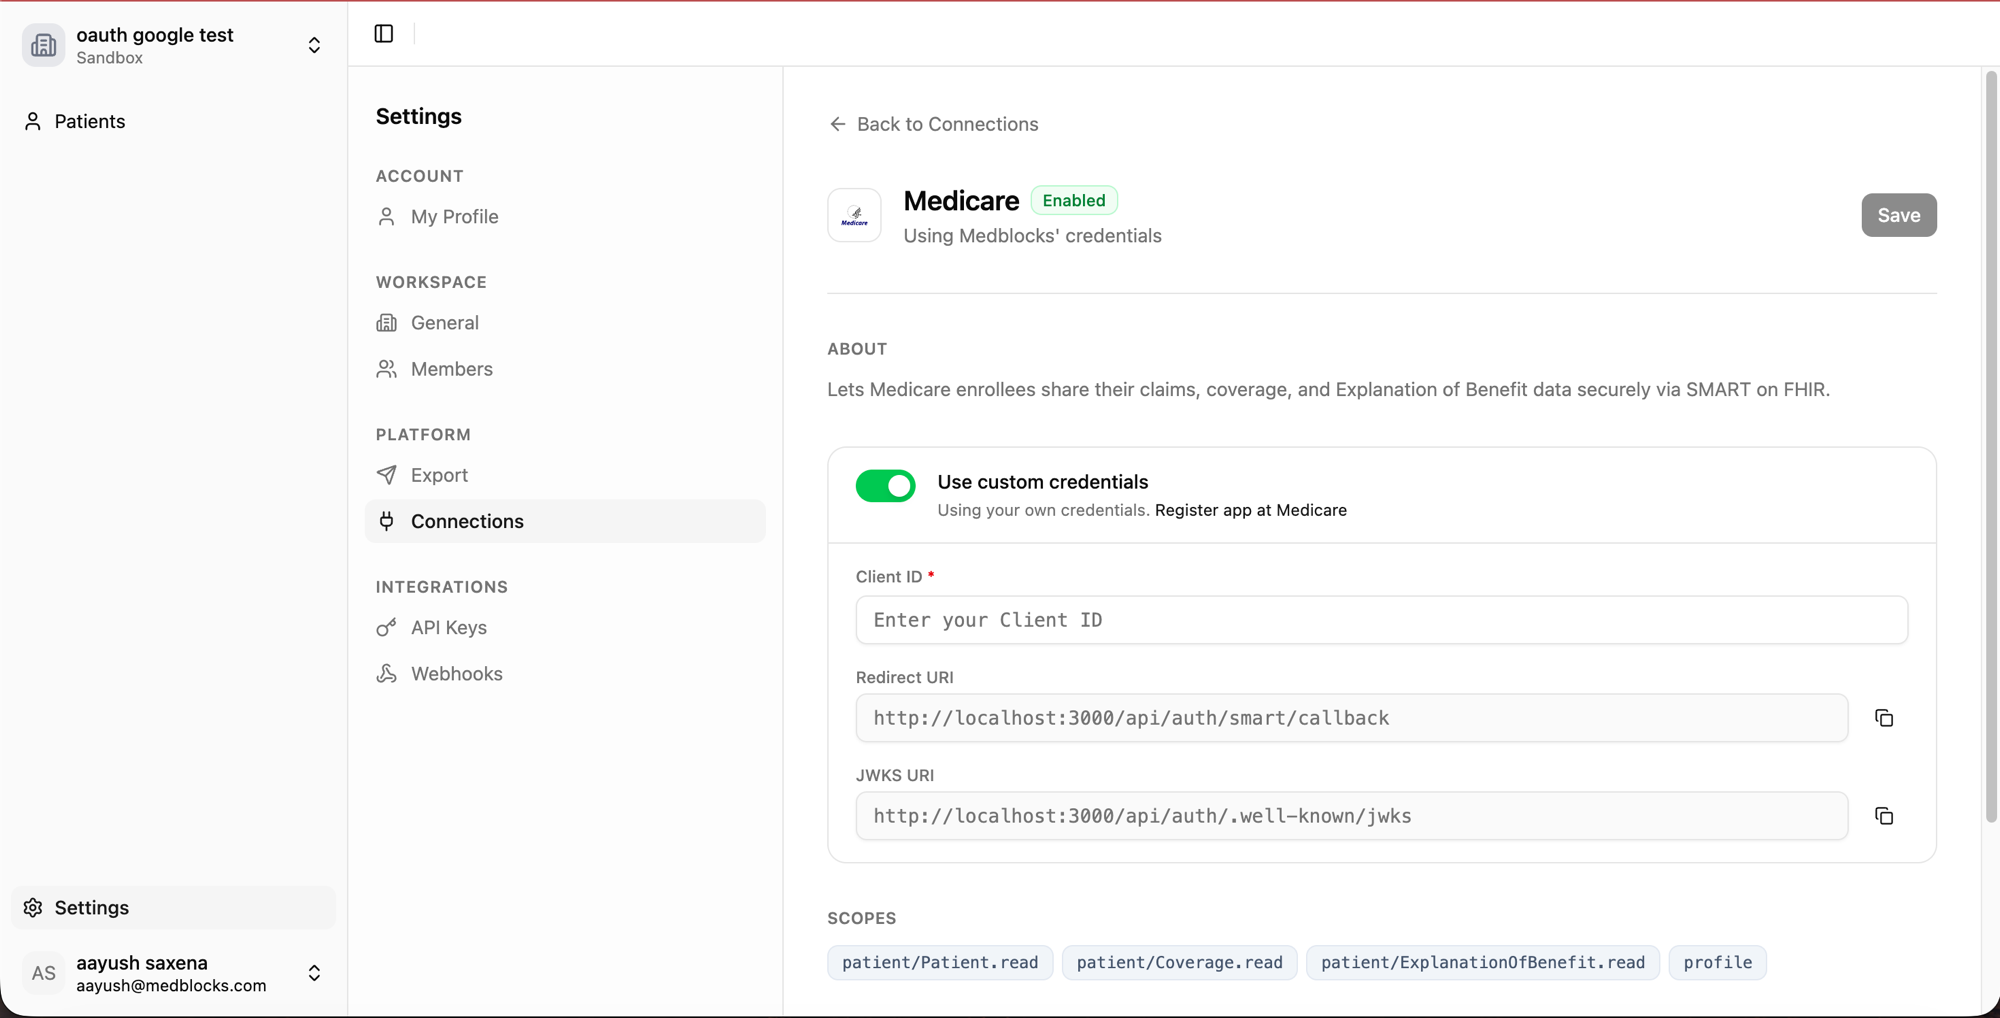Viewport: 2000px width, 1018px height.
Task: Click the patient/Patient.read scope tag
Action: (x=940, y=962)
